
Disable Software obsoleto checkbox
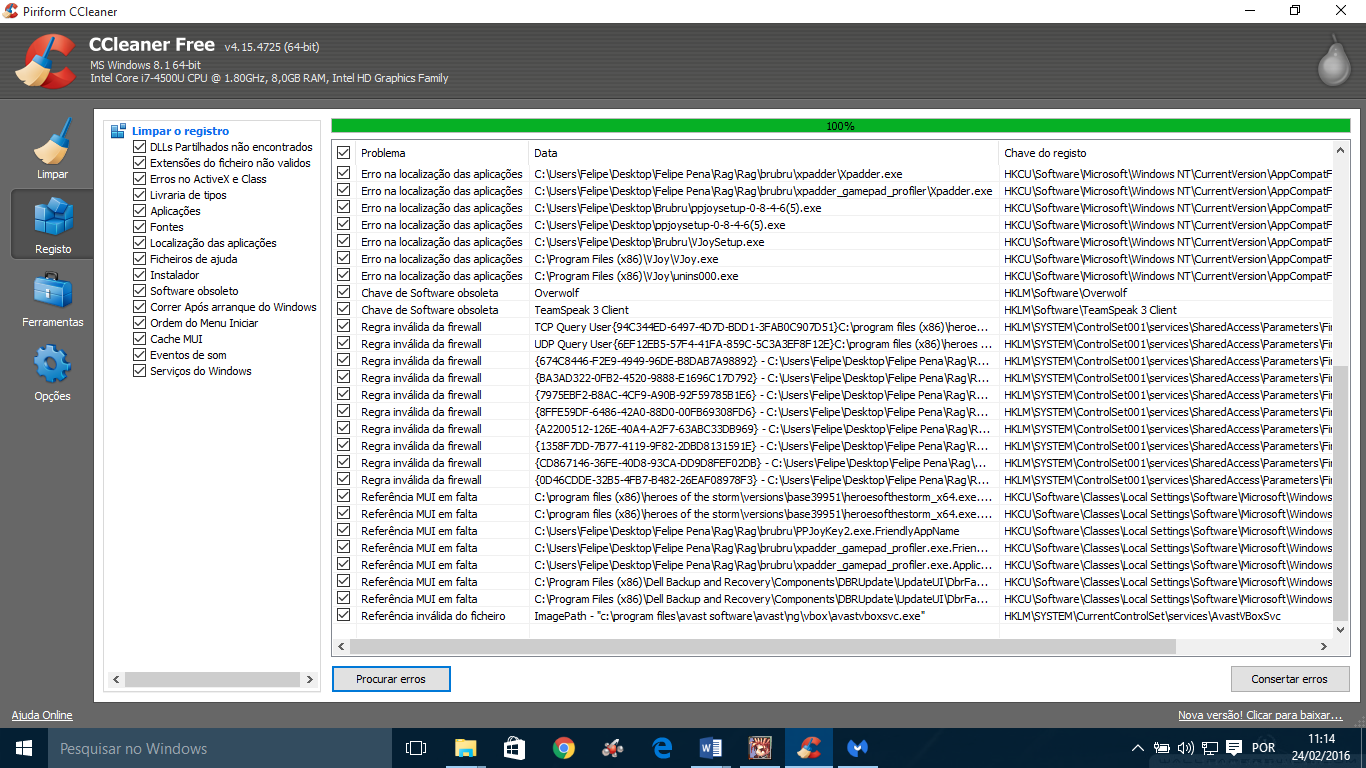(x=140, y=291)
